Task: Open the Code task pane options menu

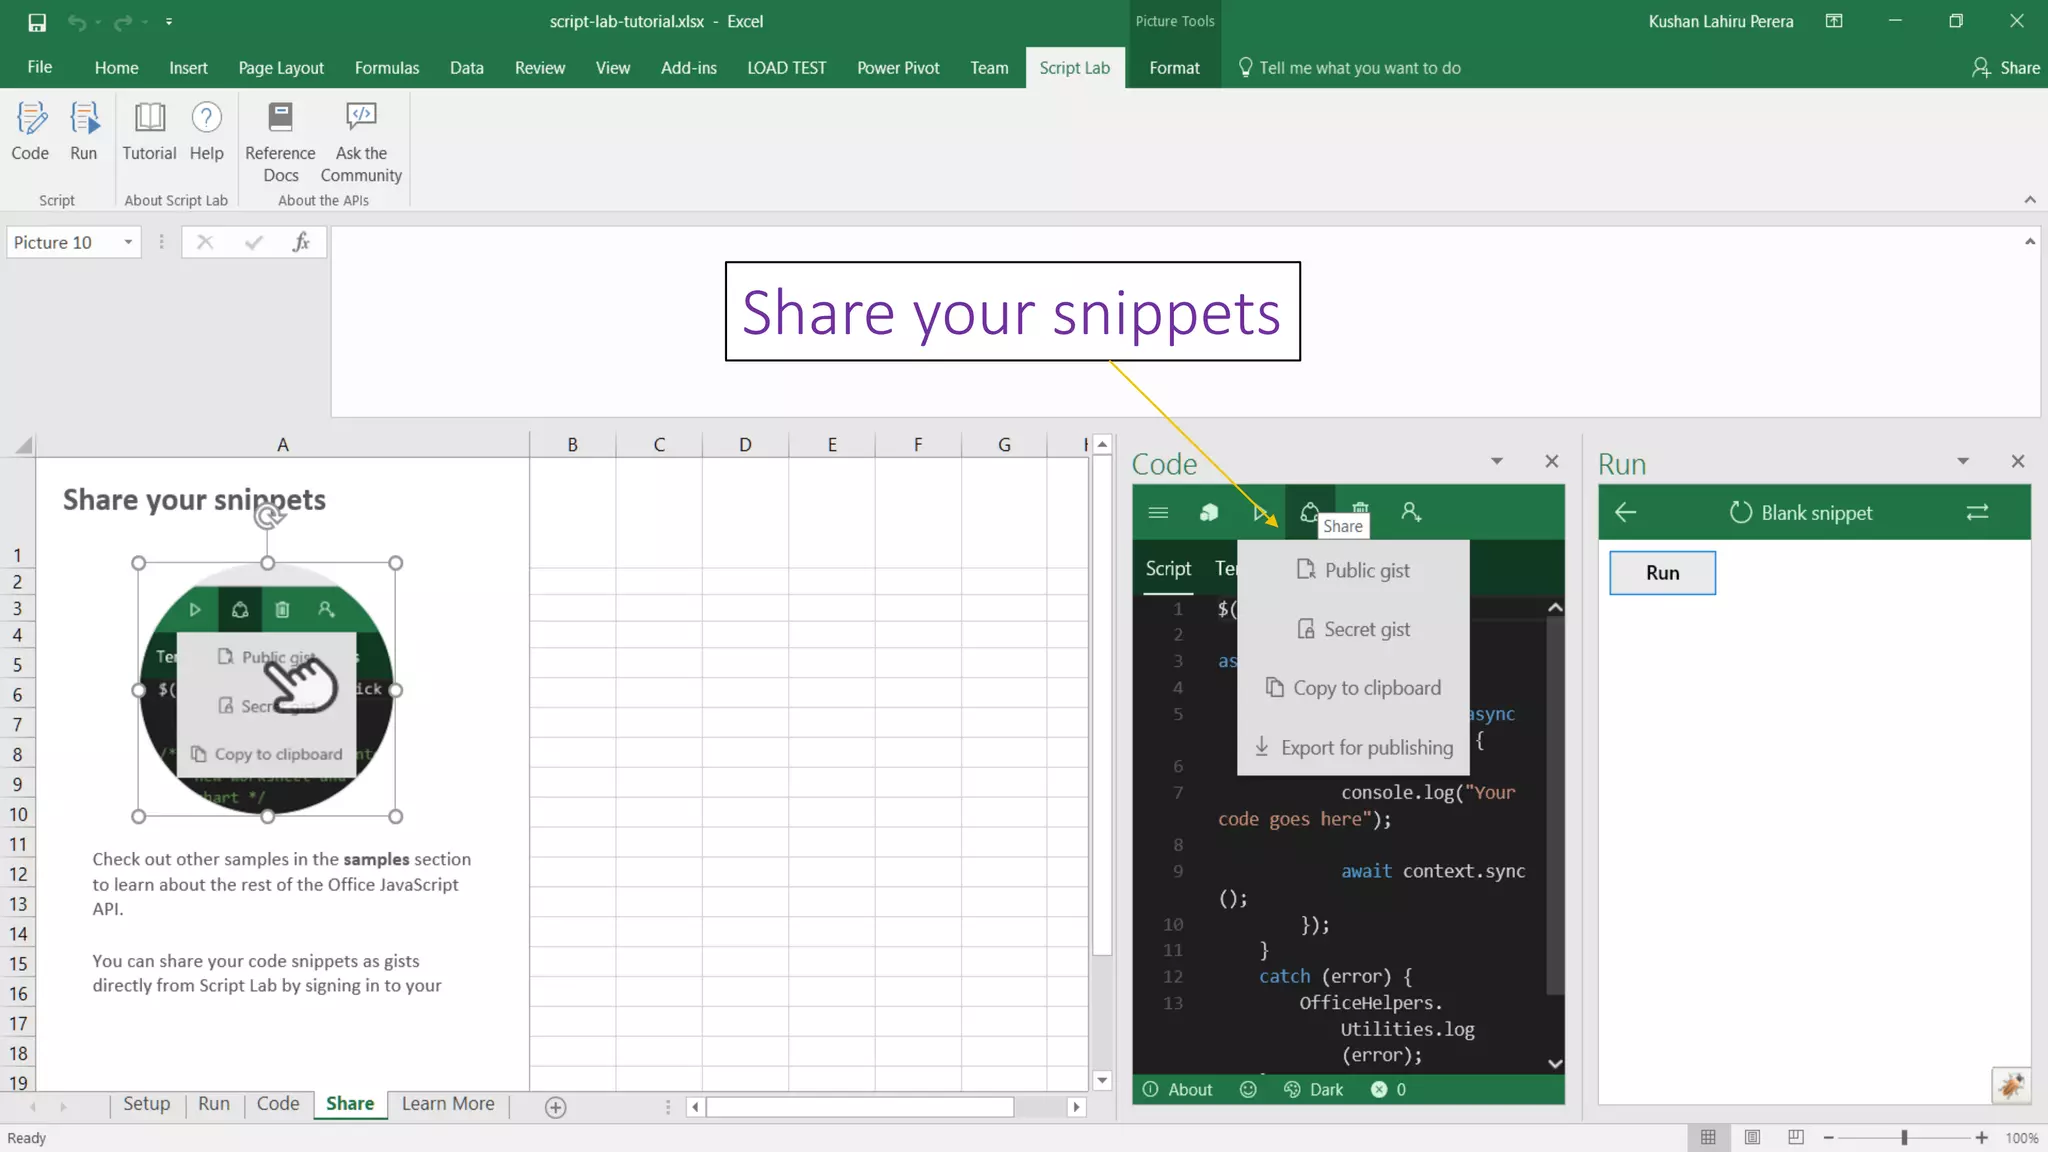Action: tap(1497, 461)
